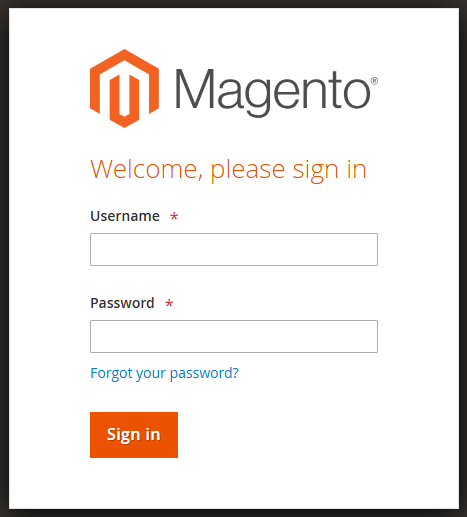This screenshot has height=517, width=467.
Task: Select the letter M in Magento wordmark
Action: coord(194,89)
